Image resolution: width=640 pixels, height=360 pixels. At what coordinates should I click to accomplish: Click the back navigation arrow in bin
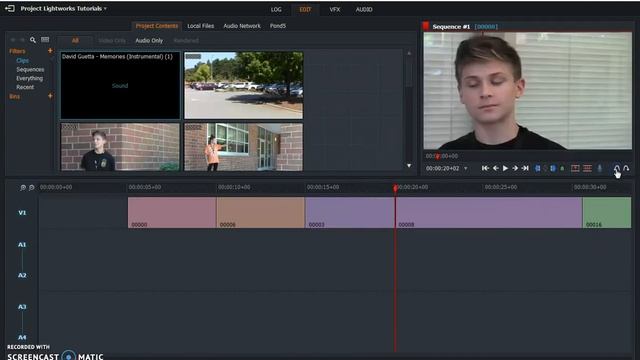pyautogui.click(x=13, y=40)
